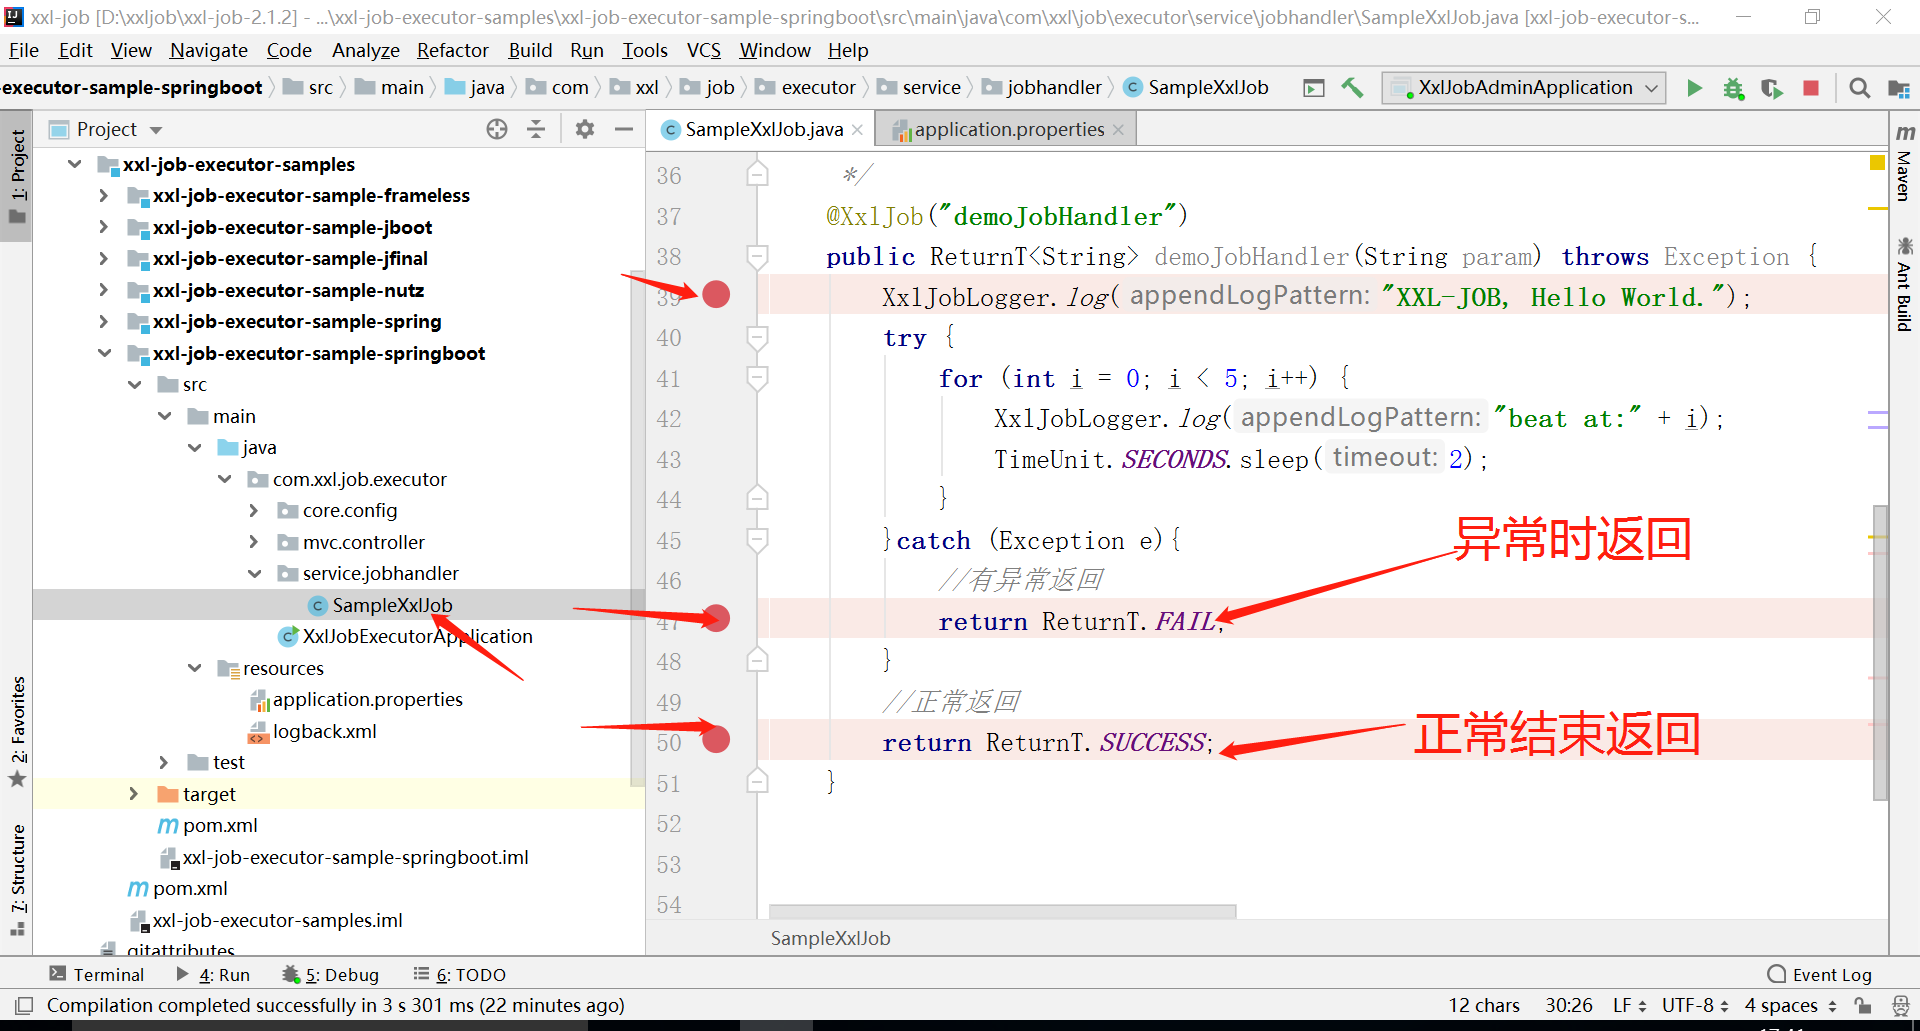
Task: Click fold end marker at line 51
Action: [757, 781]
